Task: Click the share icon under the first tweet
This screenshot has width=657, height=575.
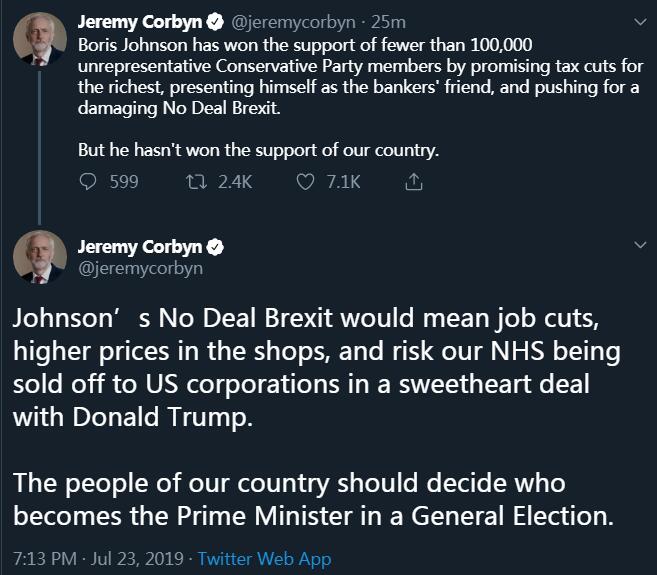Action: [414, 182]
